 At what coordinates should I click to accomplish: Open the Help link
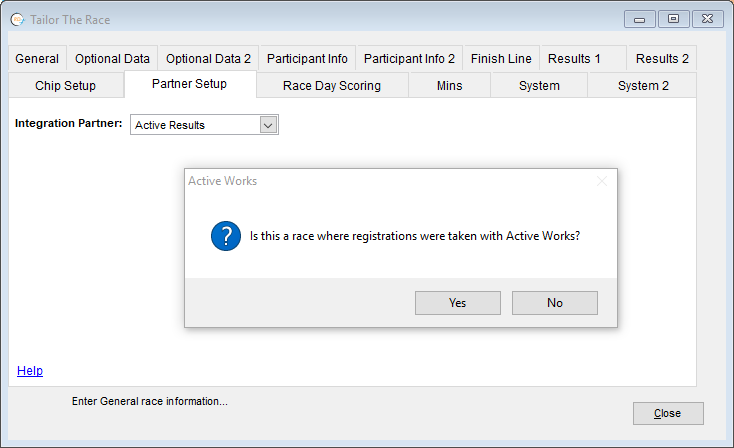point(30,371)
